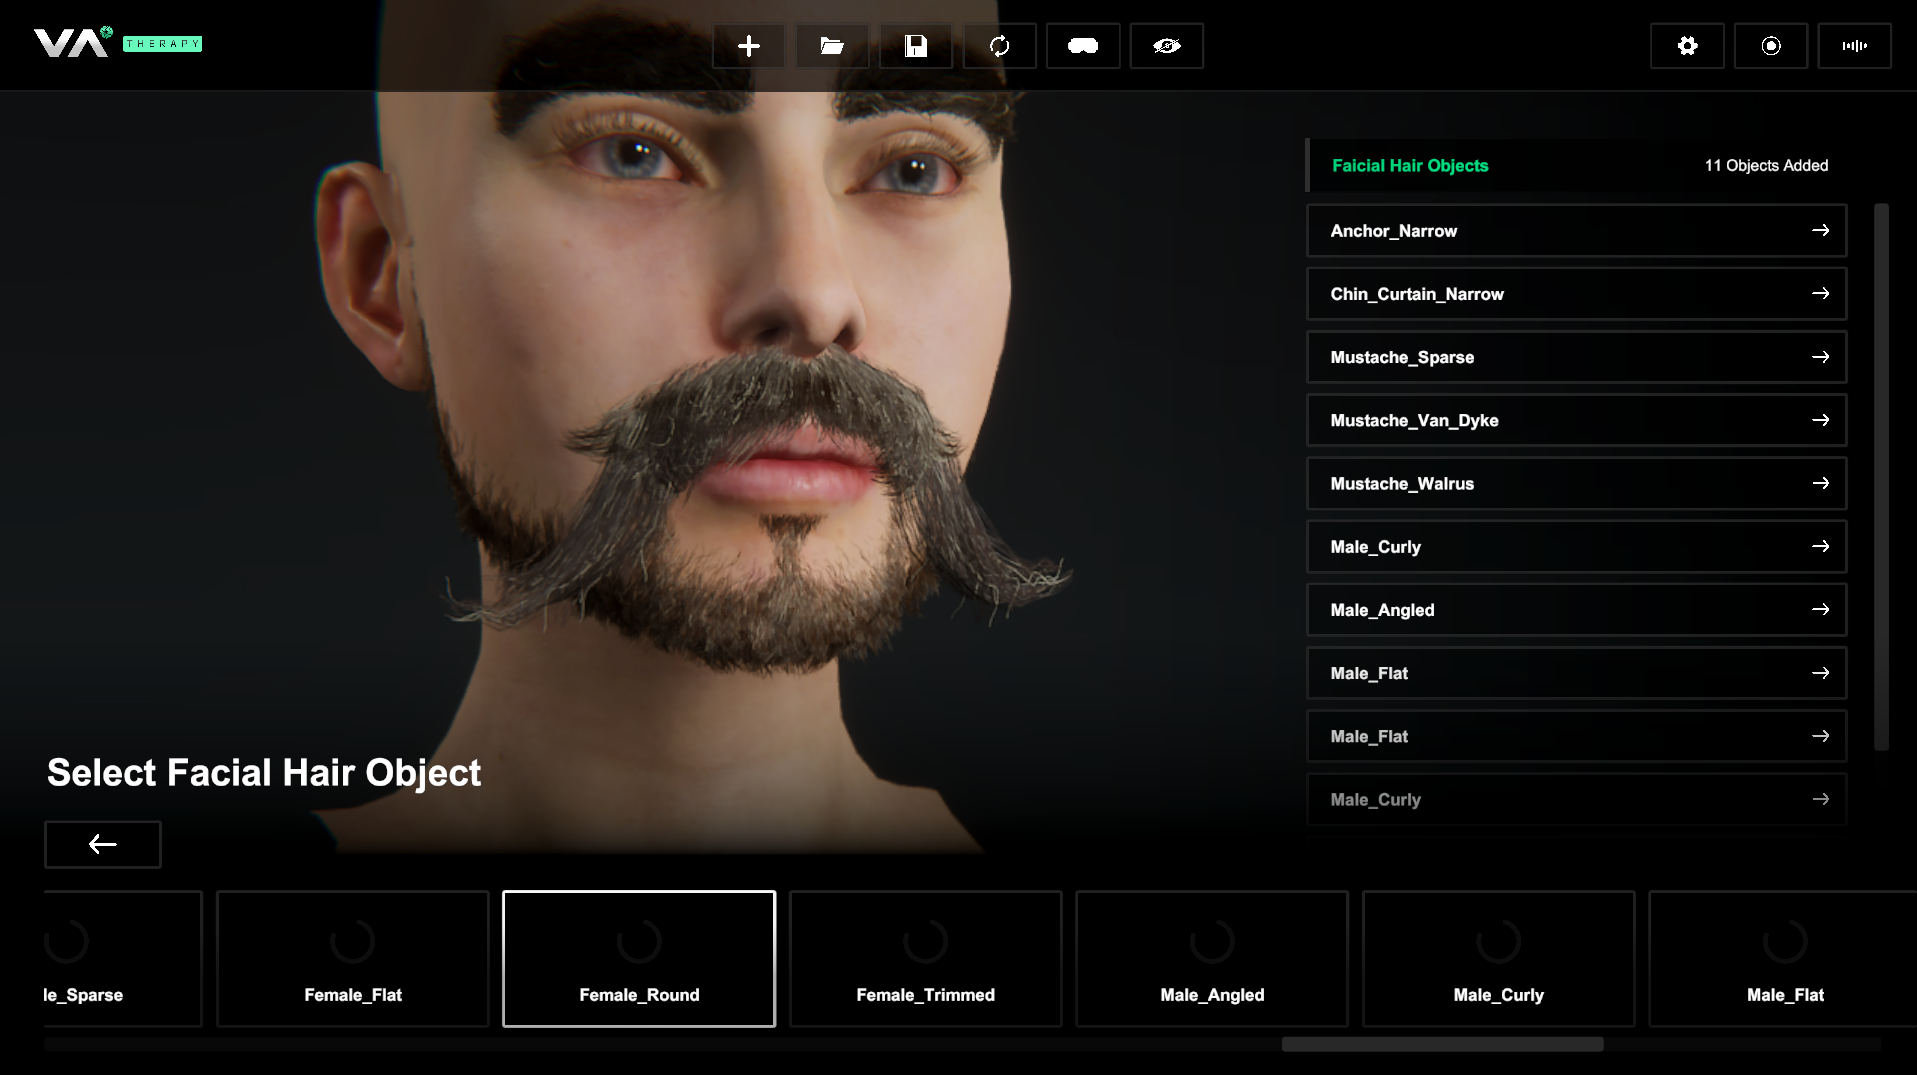Click the circular record icon
This screenshot has width=1917, height=1075.
tap(1770, 46)
